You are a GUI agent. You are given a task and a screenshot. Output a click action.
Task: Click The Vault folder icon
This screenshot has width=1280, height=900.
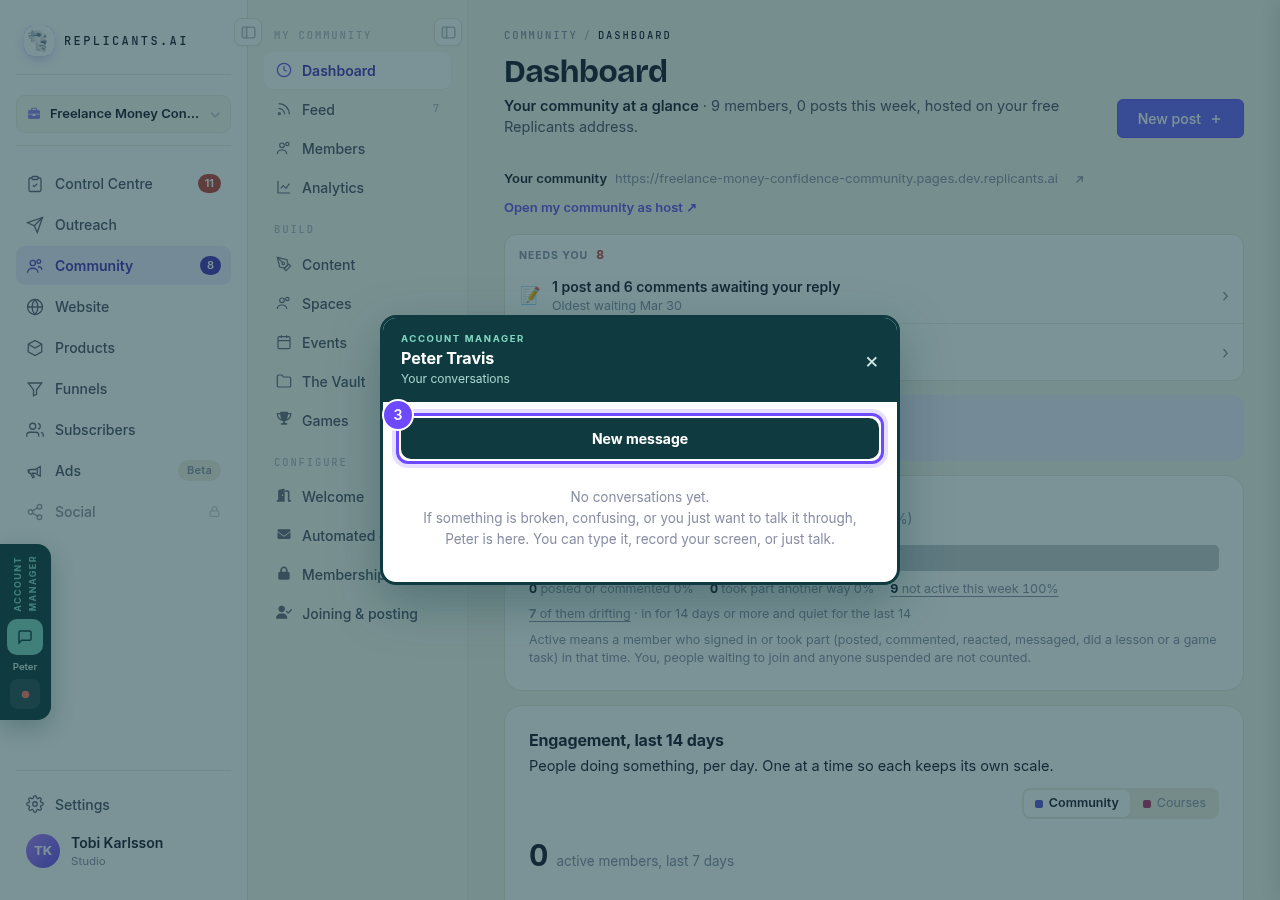pos(284,382)
